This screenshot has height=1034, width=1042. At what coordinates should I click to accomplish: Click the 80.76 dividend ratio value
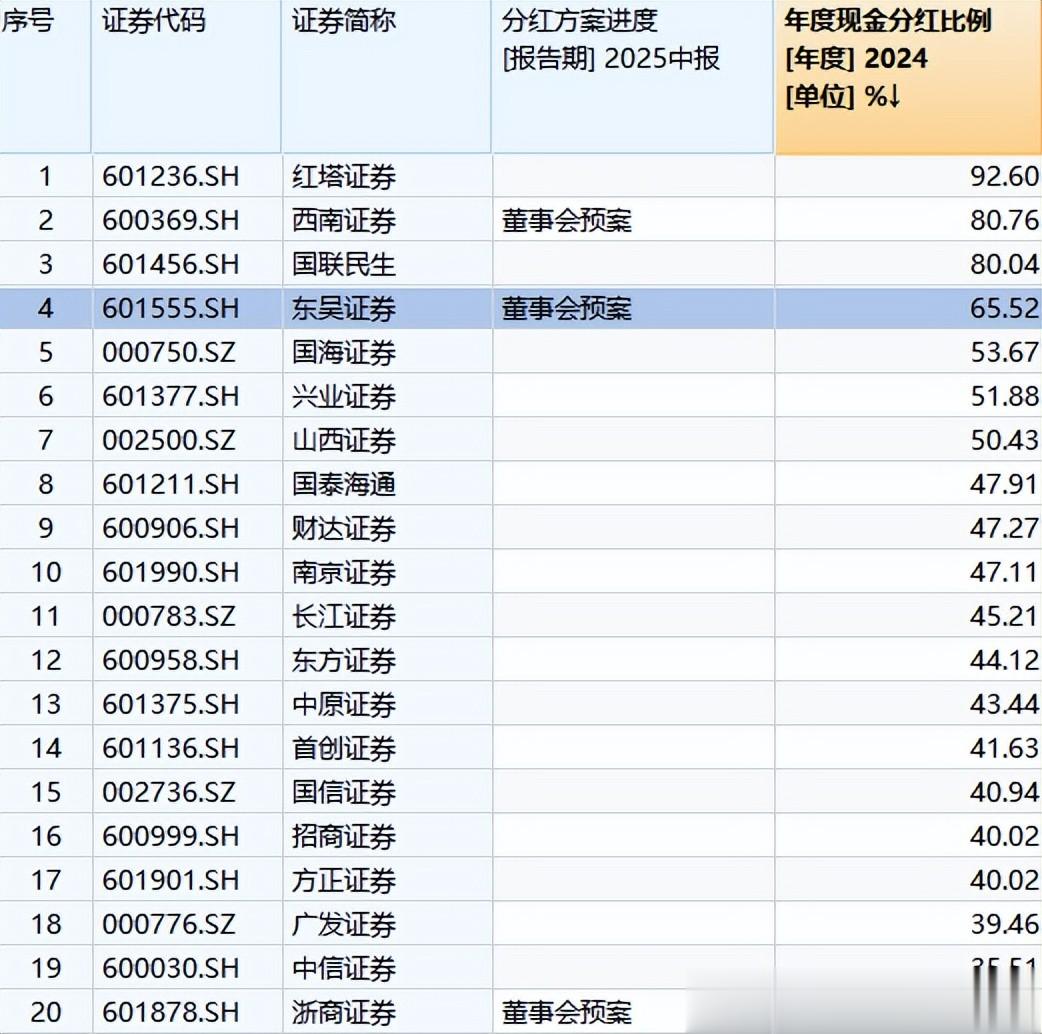pyautogui.click(x=1004, y=221)
